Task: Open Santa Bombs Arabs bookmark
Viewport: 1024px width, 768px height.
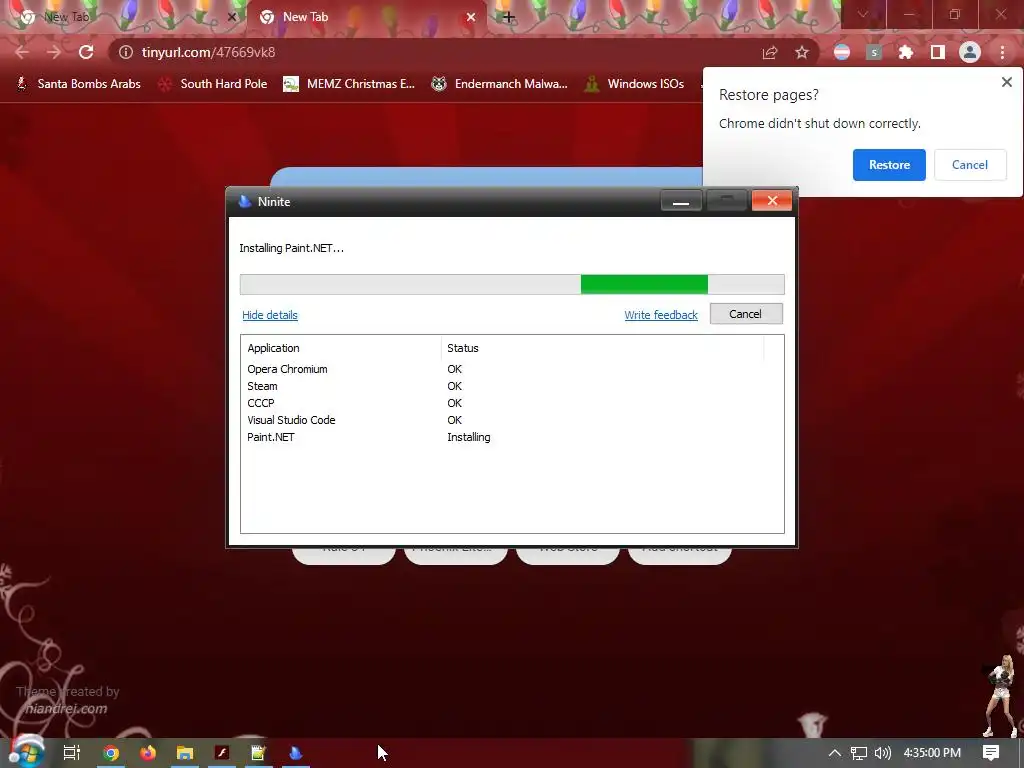Action: 78,84
